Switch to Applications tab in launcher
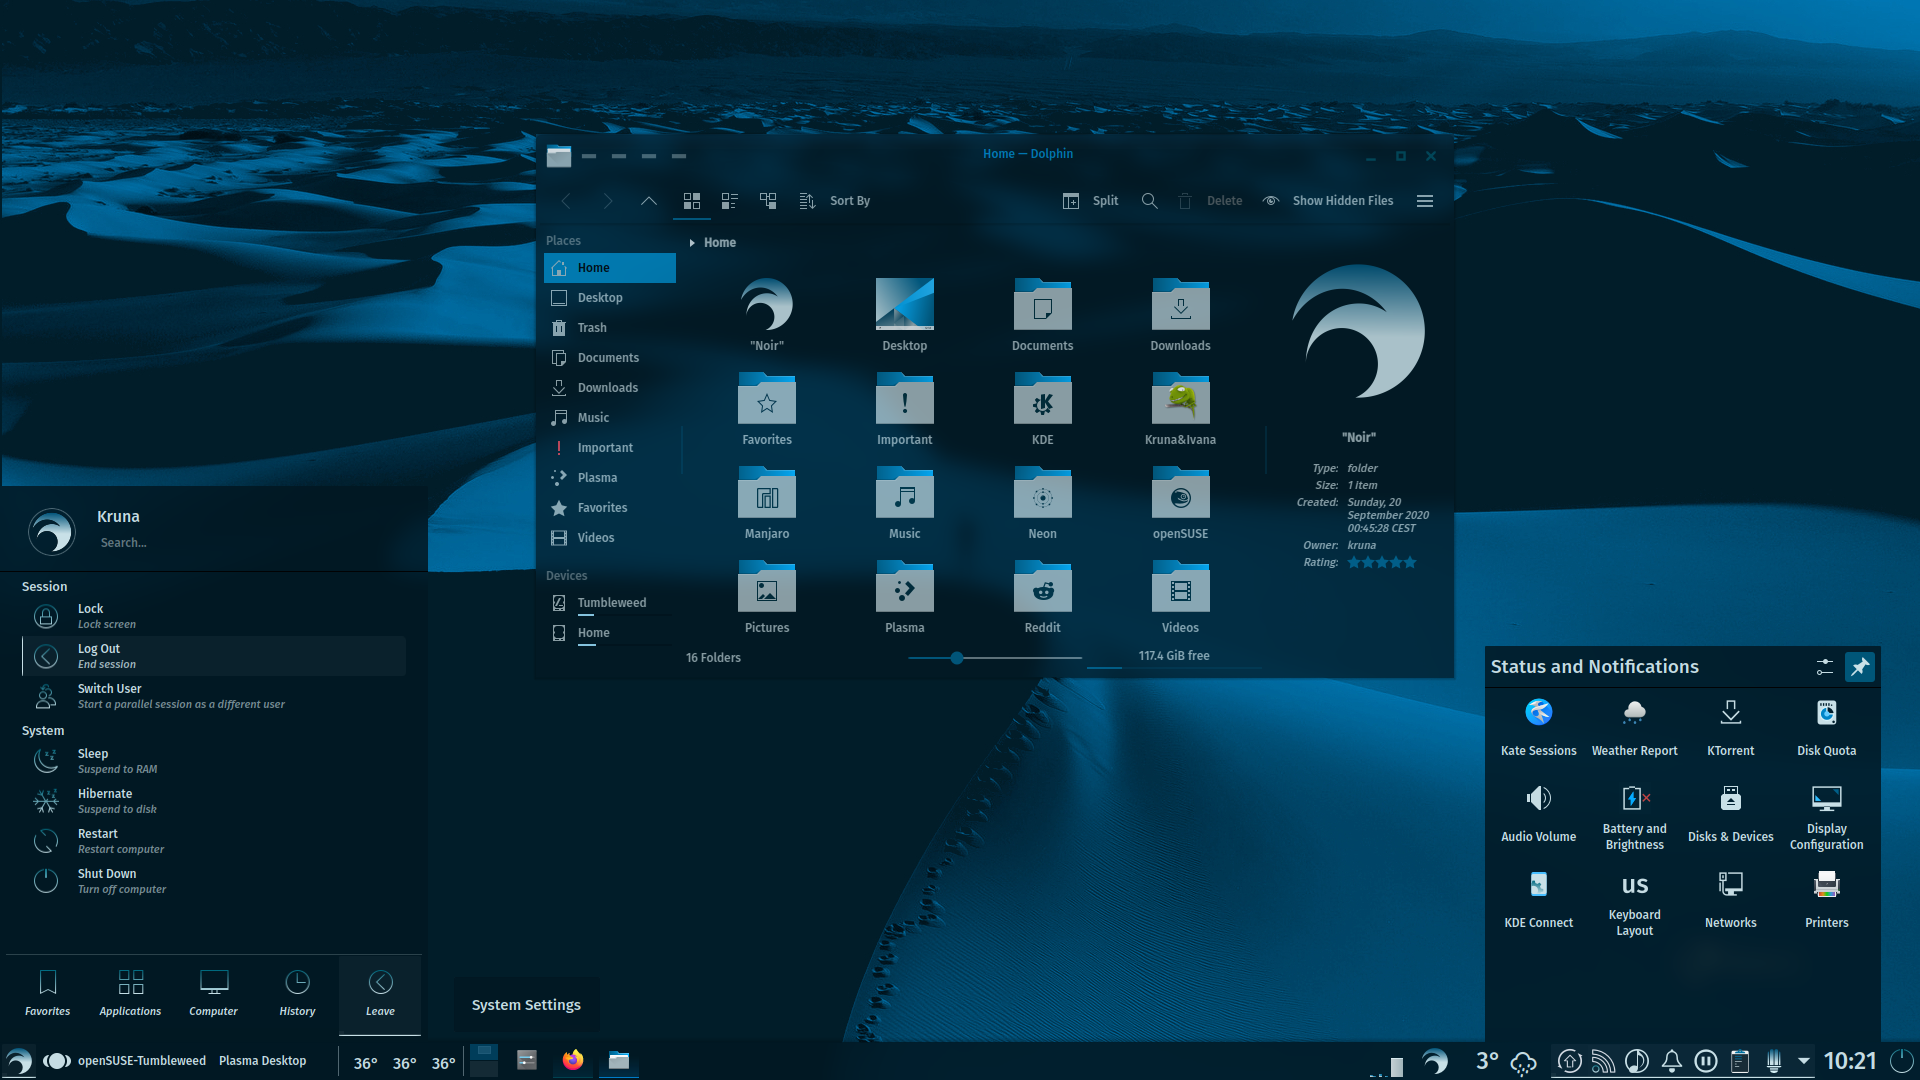 [130, 994]
